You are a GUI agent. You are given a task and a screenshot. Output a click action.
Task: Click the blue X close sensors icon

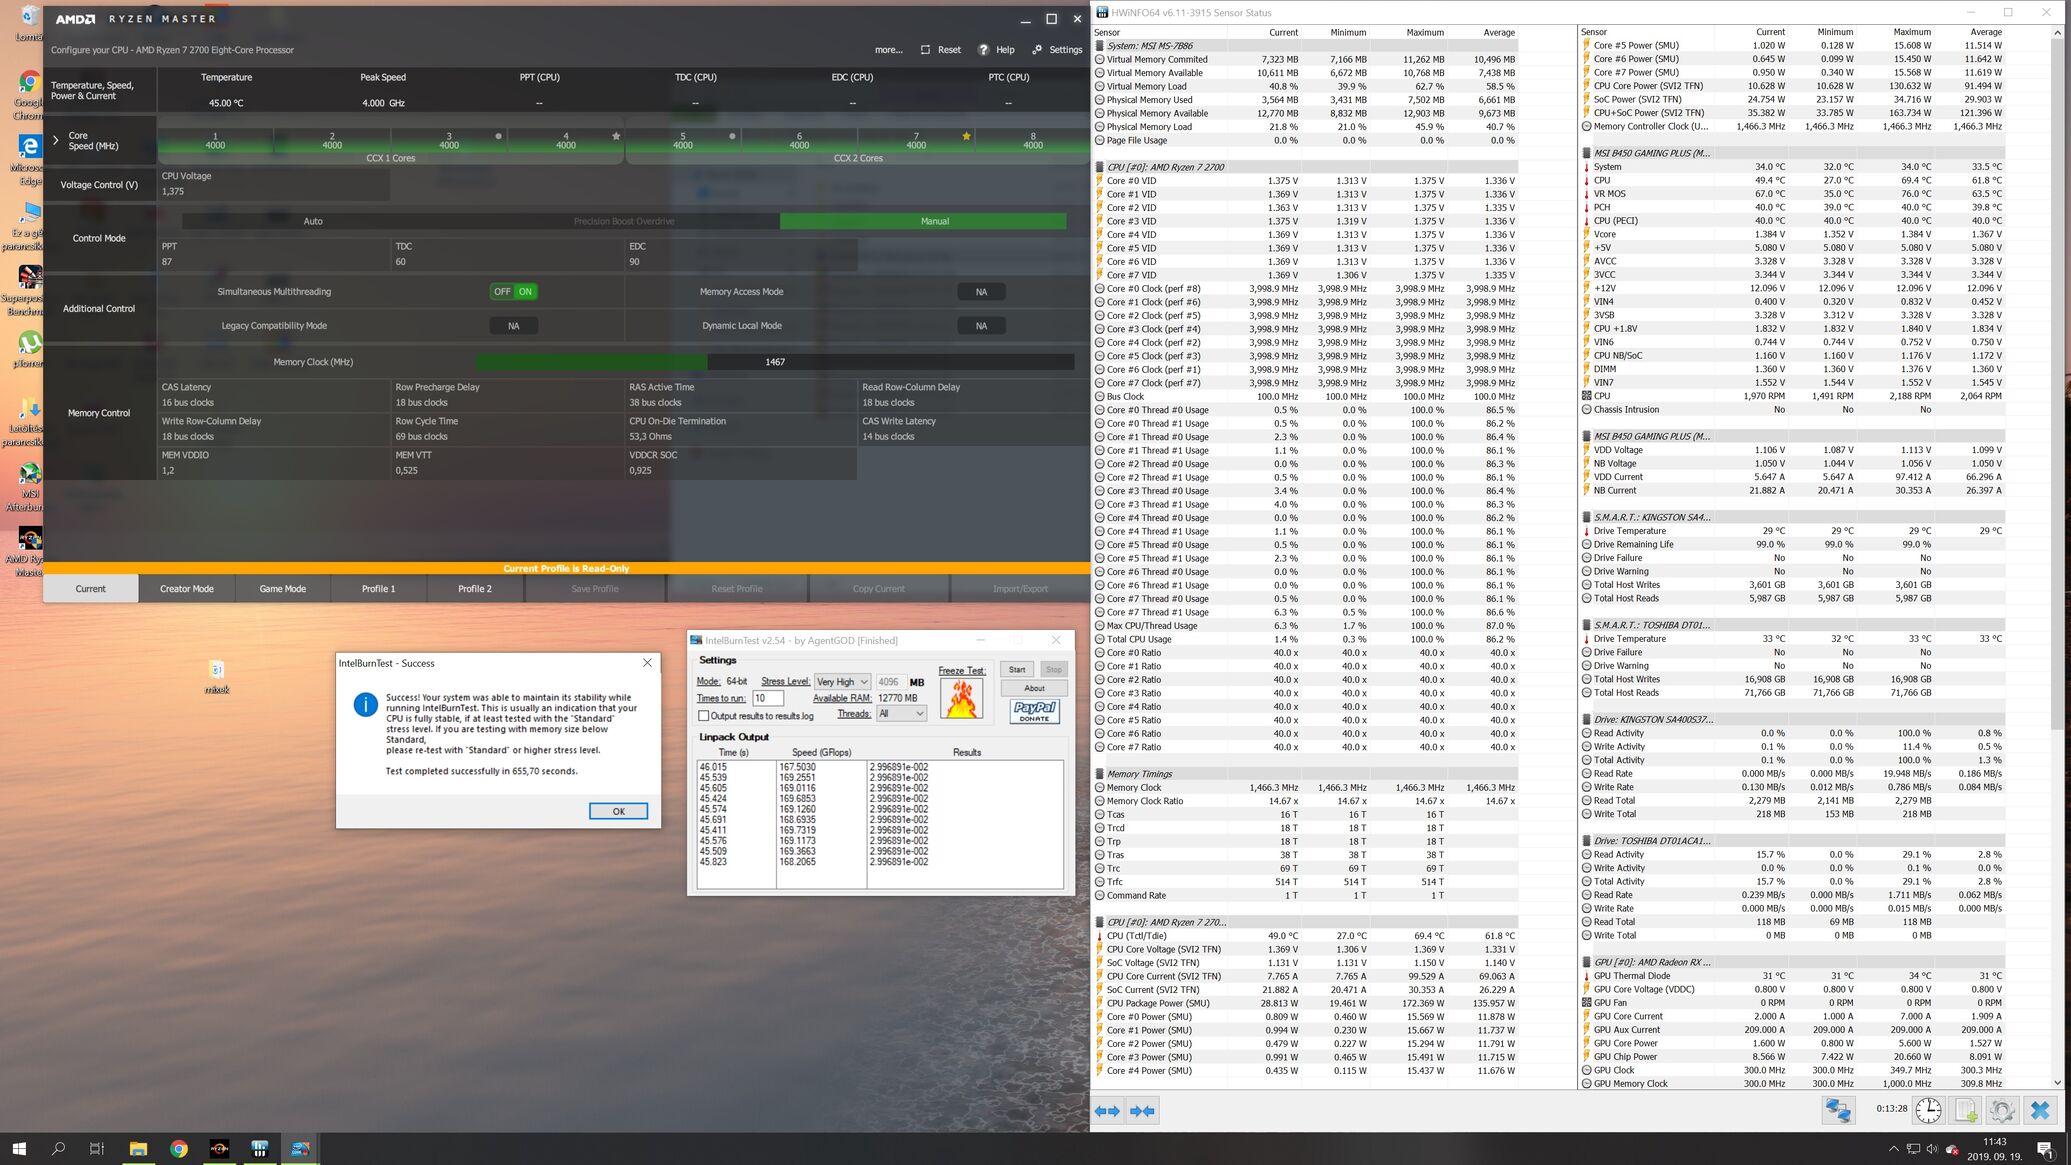[2040, 1110]
